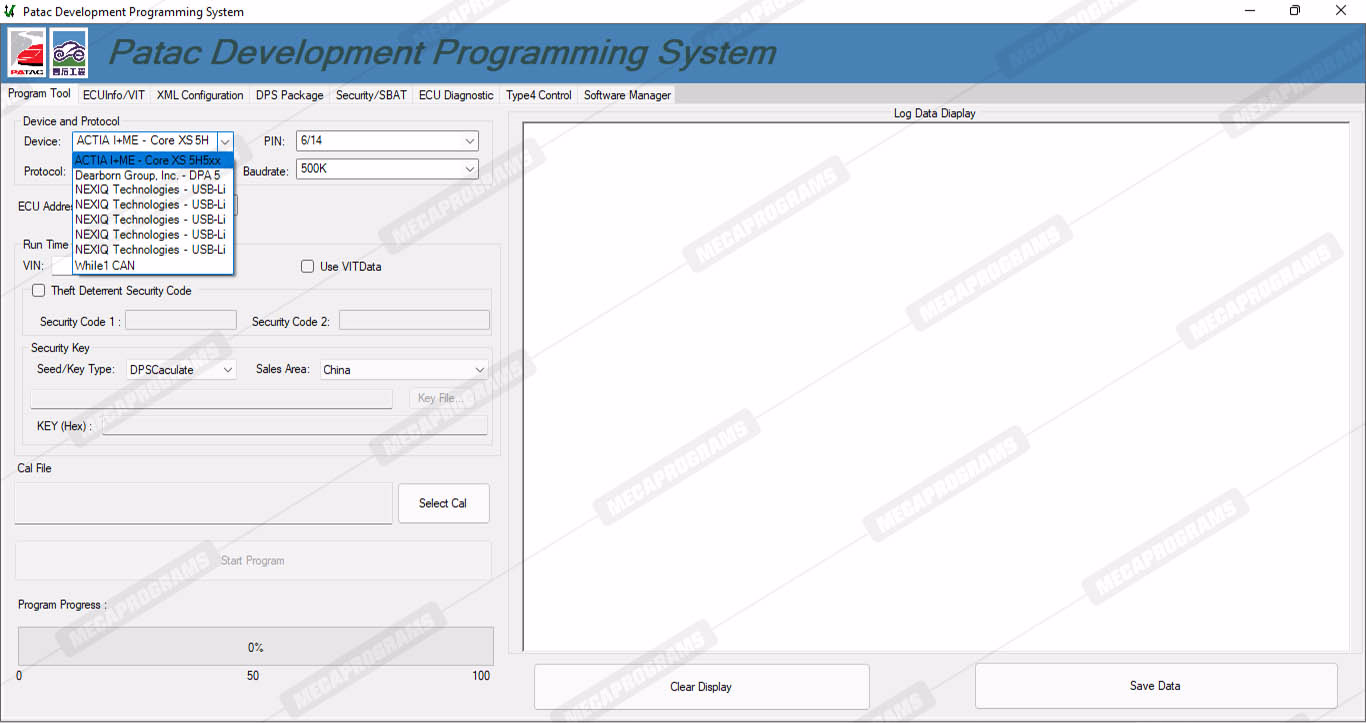Click inside the Log Data Display area
1366x723 pixels.
935,386
